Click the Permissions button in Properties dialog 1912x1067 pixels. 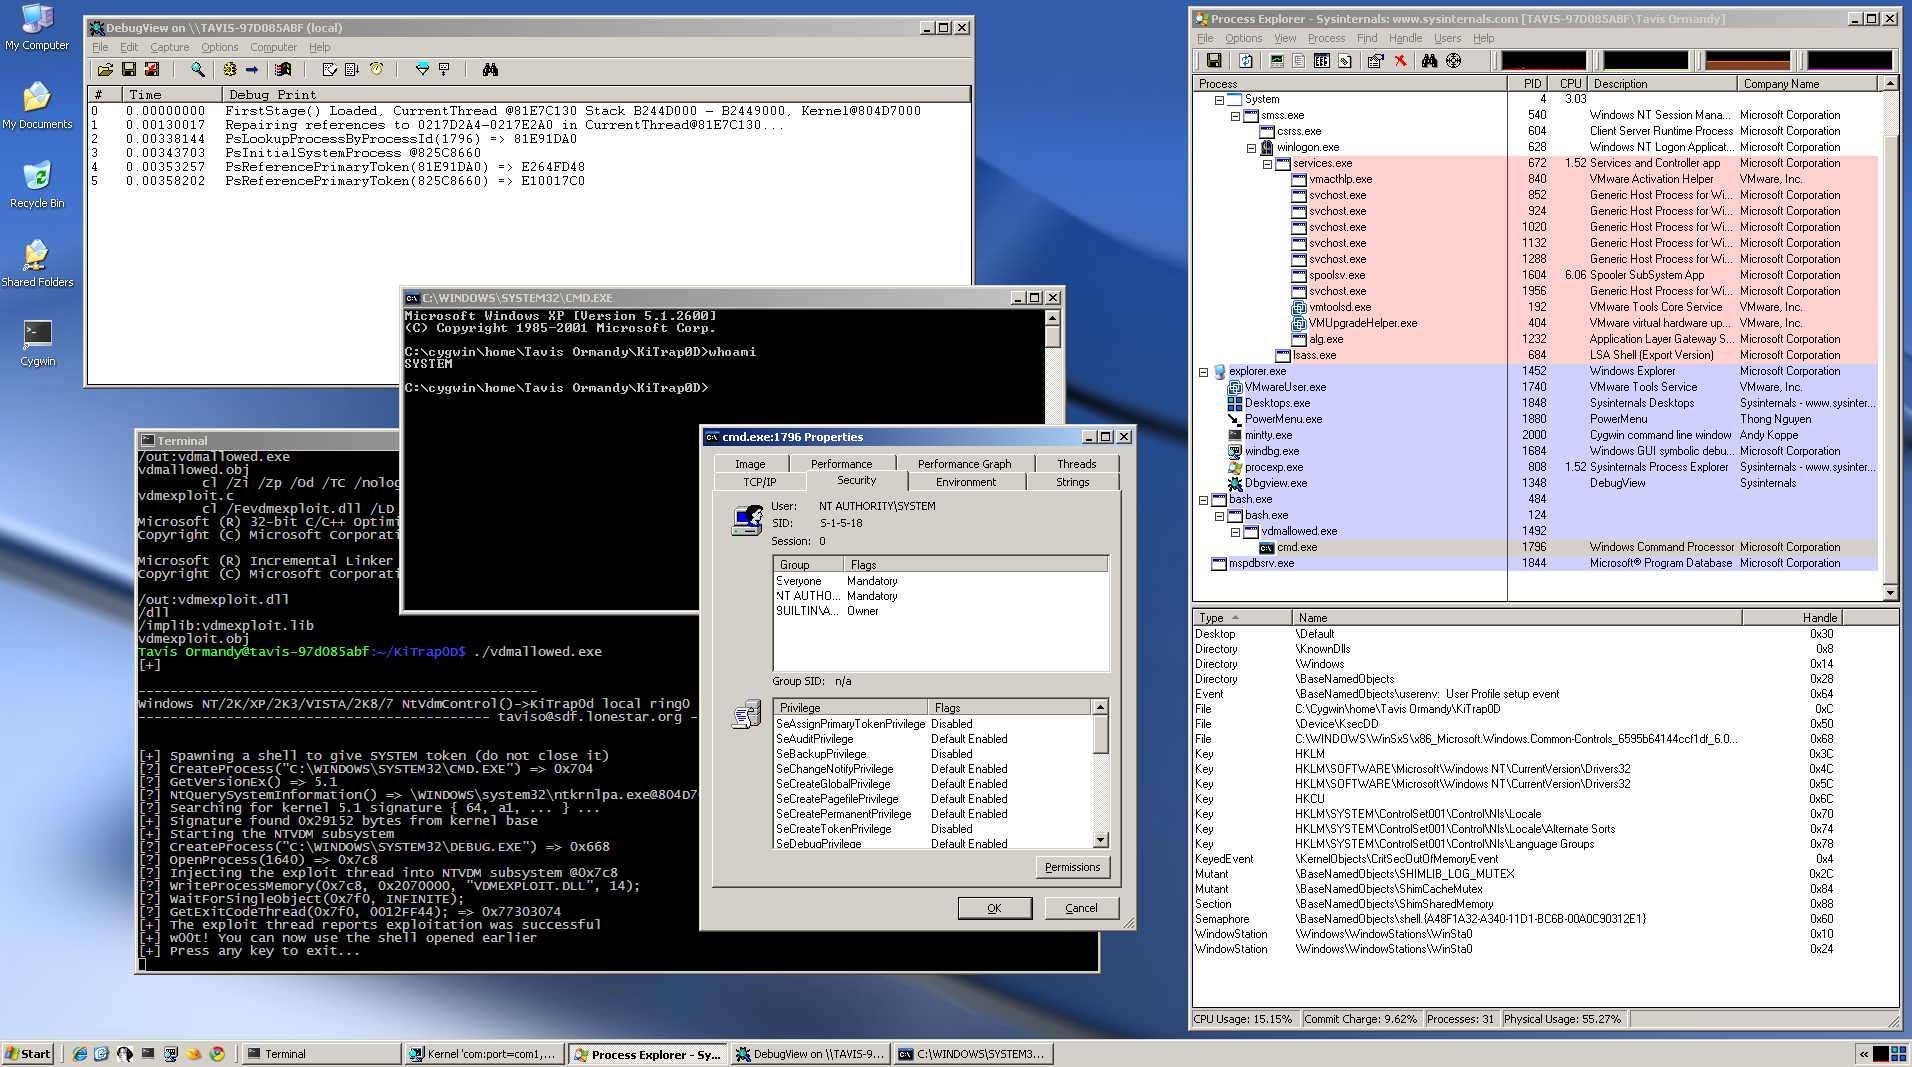(x=1072, y=867)
